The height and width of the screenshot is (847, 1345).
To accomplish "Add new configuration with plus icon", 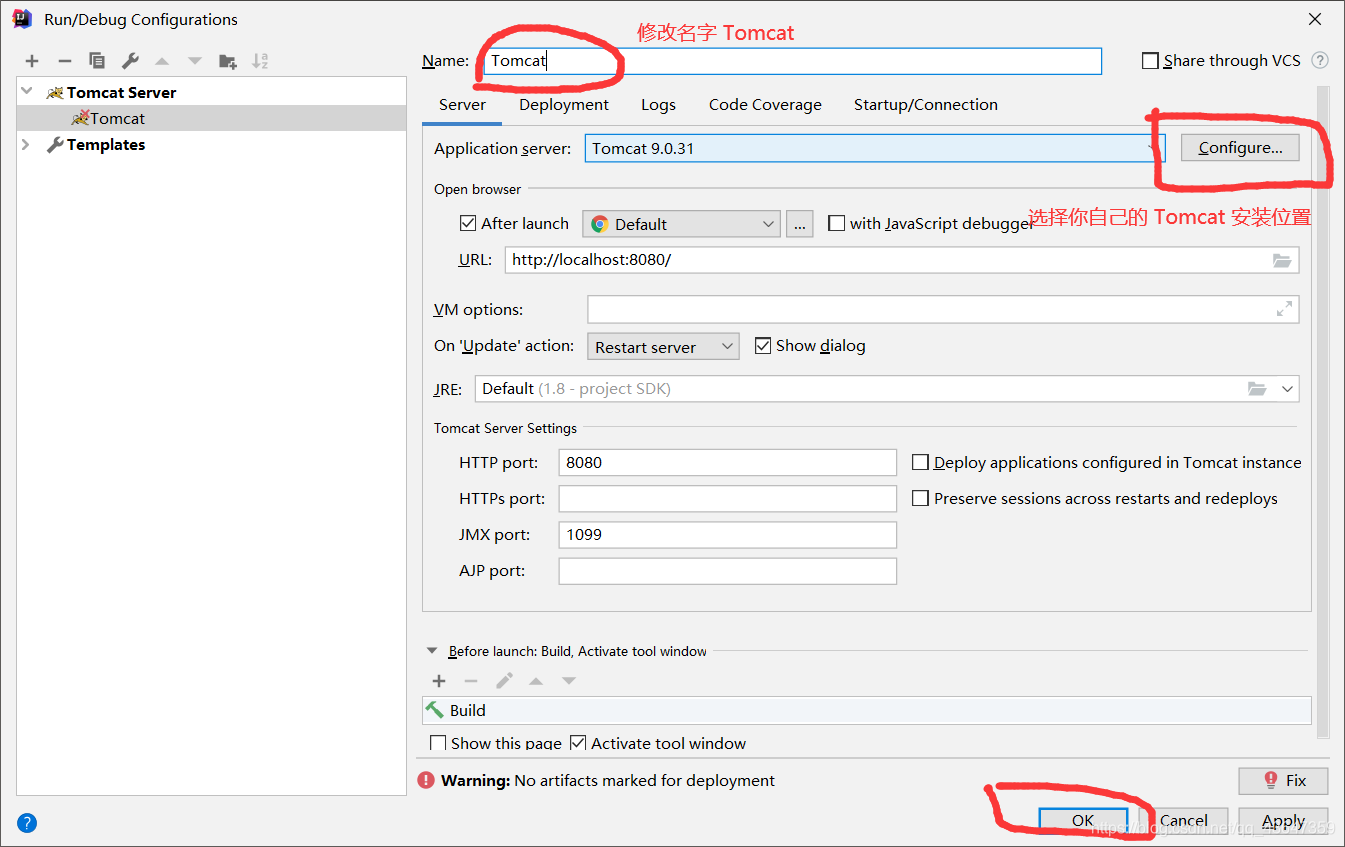I will tap(32, 61).
